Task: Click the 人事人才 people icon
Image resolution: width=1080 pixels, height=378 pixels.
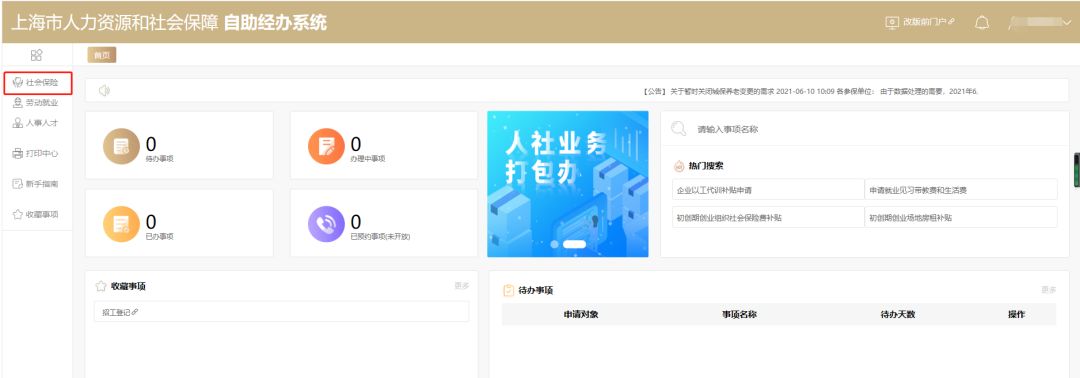Action: point(18,123)
